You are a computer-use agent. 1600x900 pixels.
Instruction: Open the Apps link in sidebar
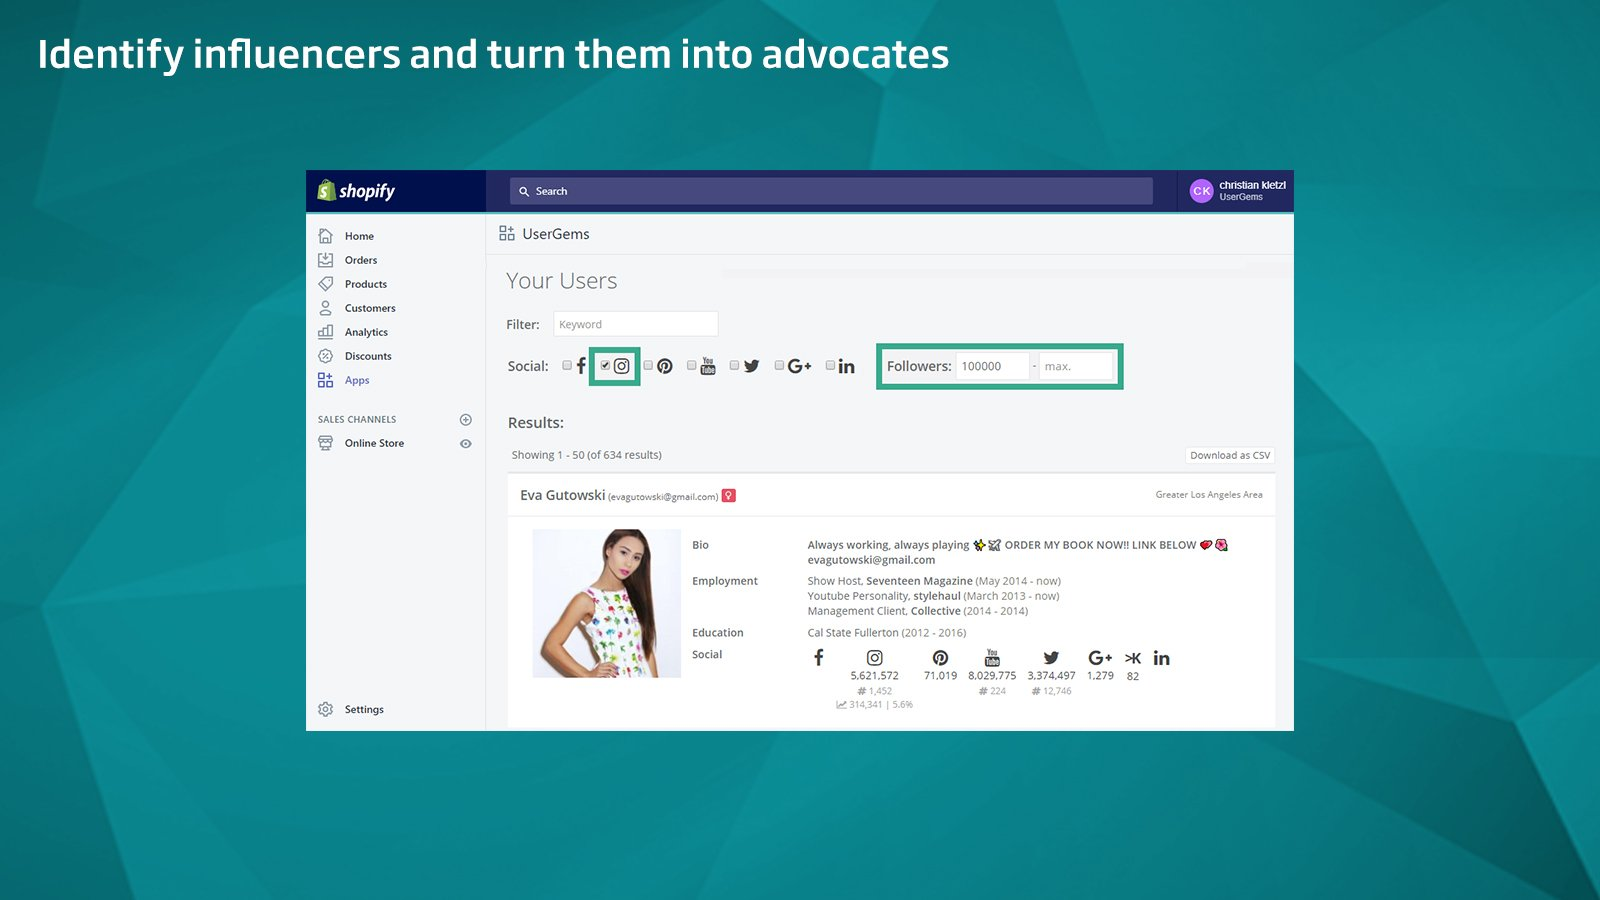(357, 380)
